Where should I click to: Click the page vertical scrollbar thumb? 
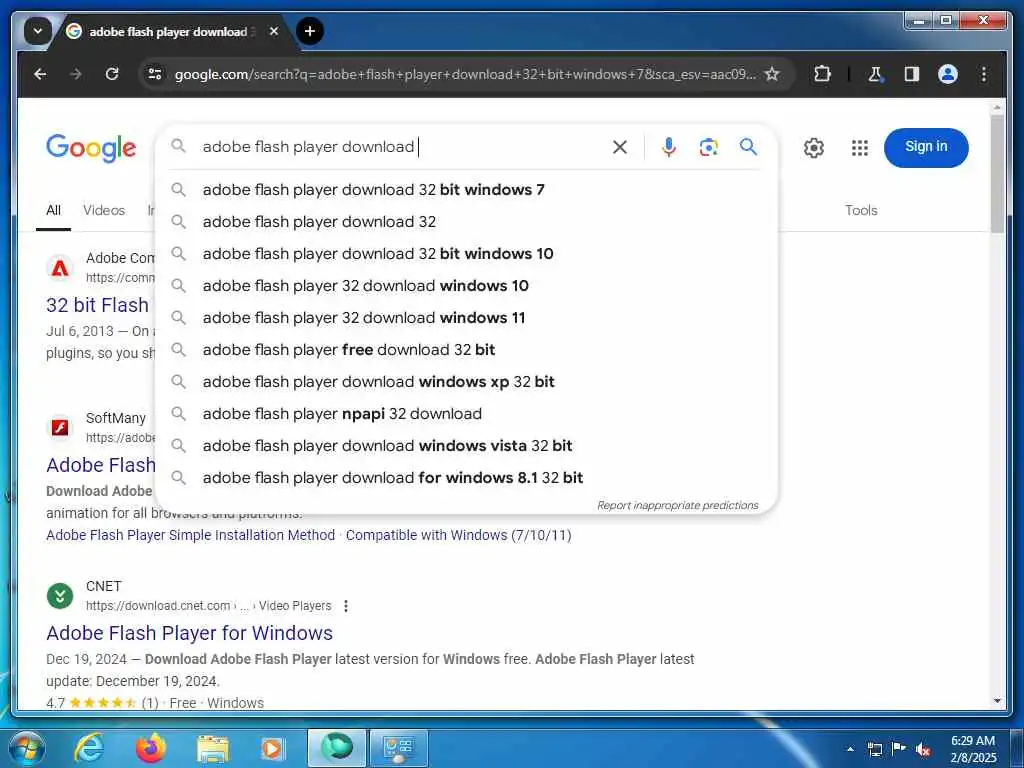click(x=997, y=173)
